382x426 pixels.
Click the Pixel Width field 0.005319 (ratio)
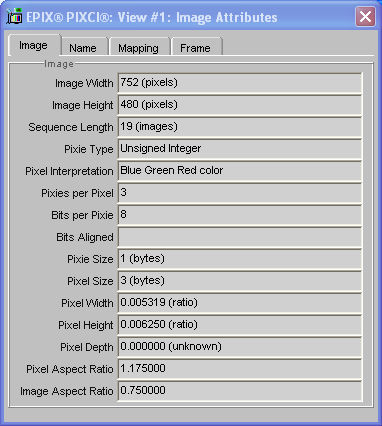point(240,303)
